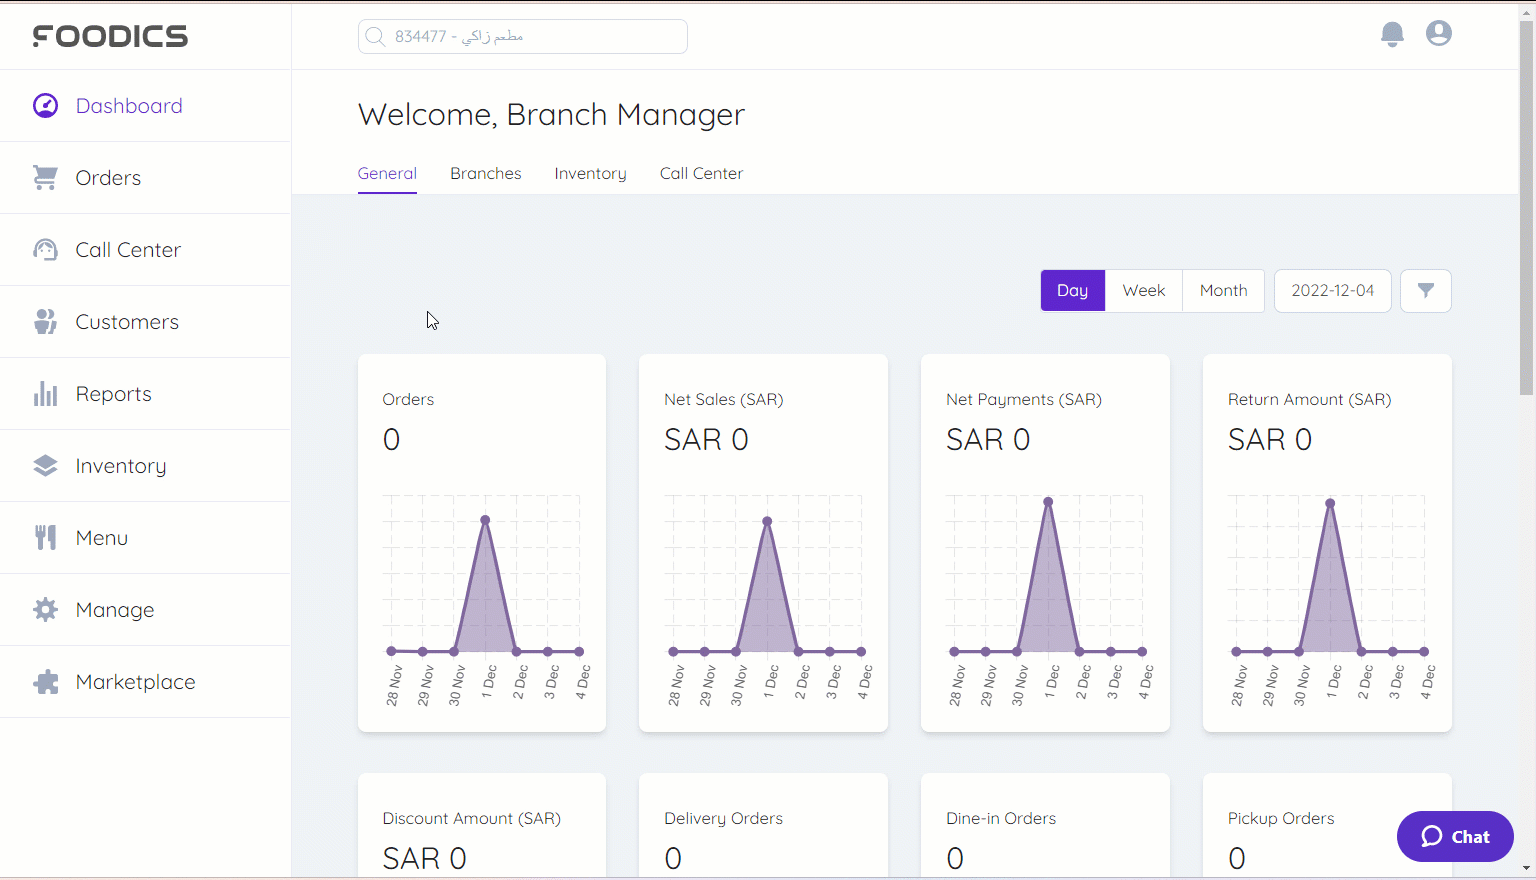The width and height of the screenshot is (1536, 880).
Task: Click the Marketplace puzzle piece icon
Action: tap(46, 682)
